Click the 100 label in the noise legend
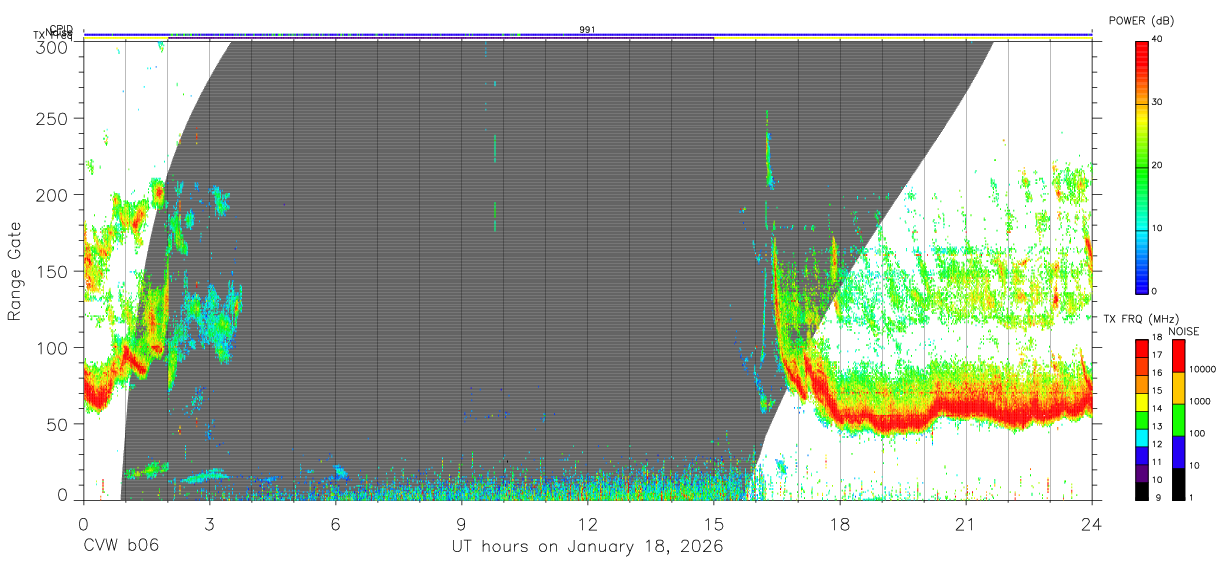The height and width of the screenshot is (567, 1228). 1198,433
